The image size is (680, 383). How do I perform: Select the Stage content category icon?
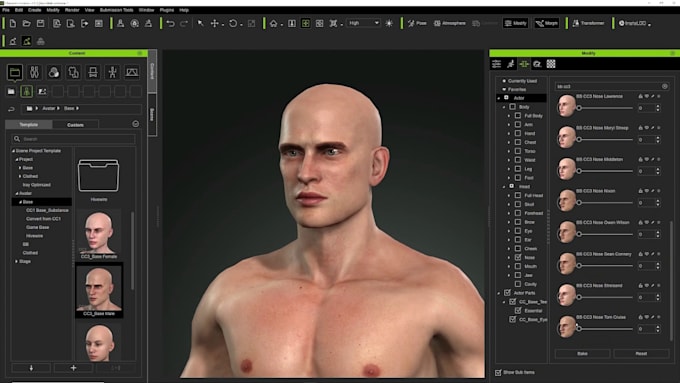tap(132, 72)
